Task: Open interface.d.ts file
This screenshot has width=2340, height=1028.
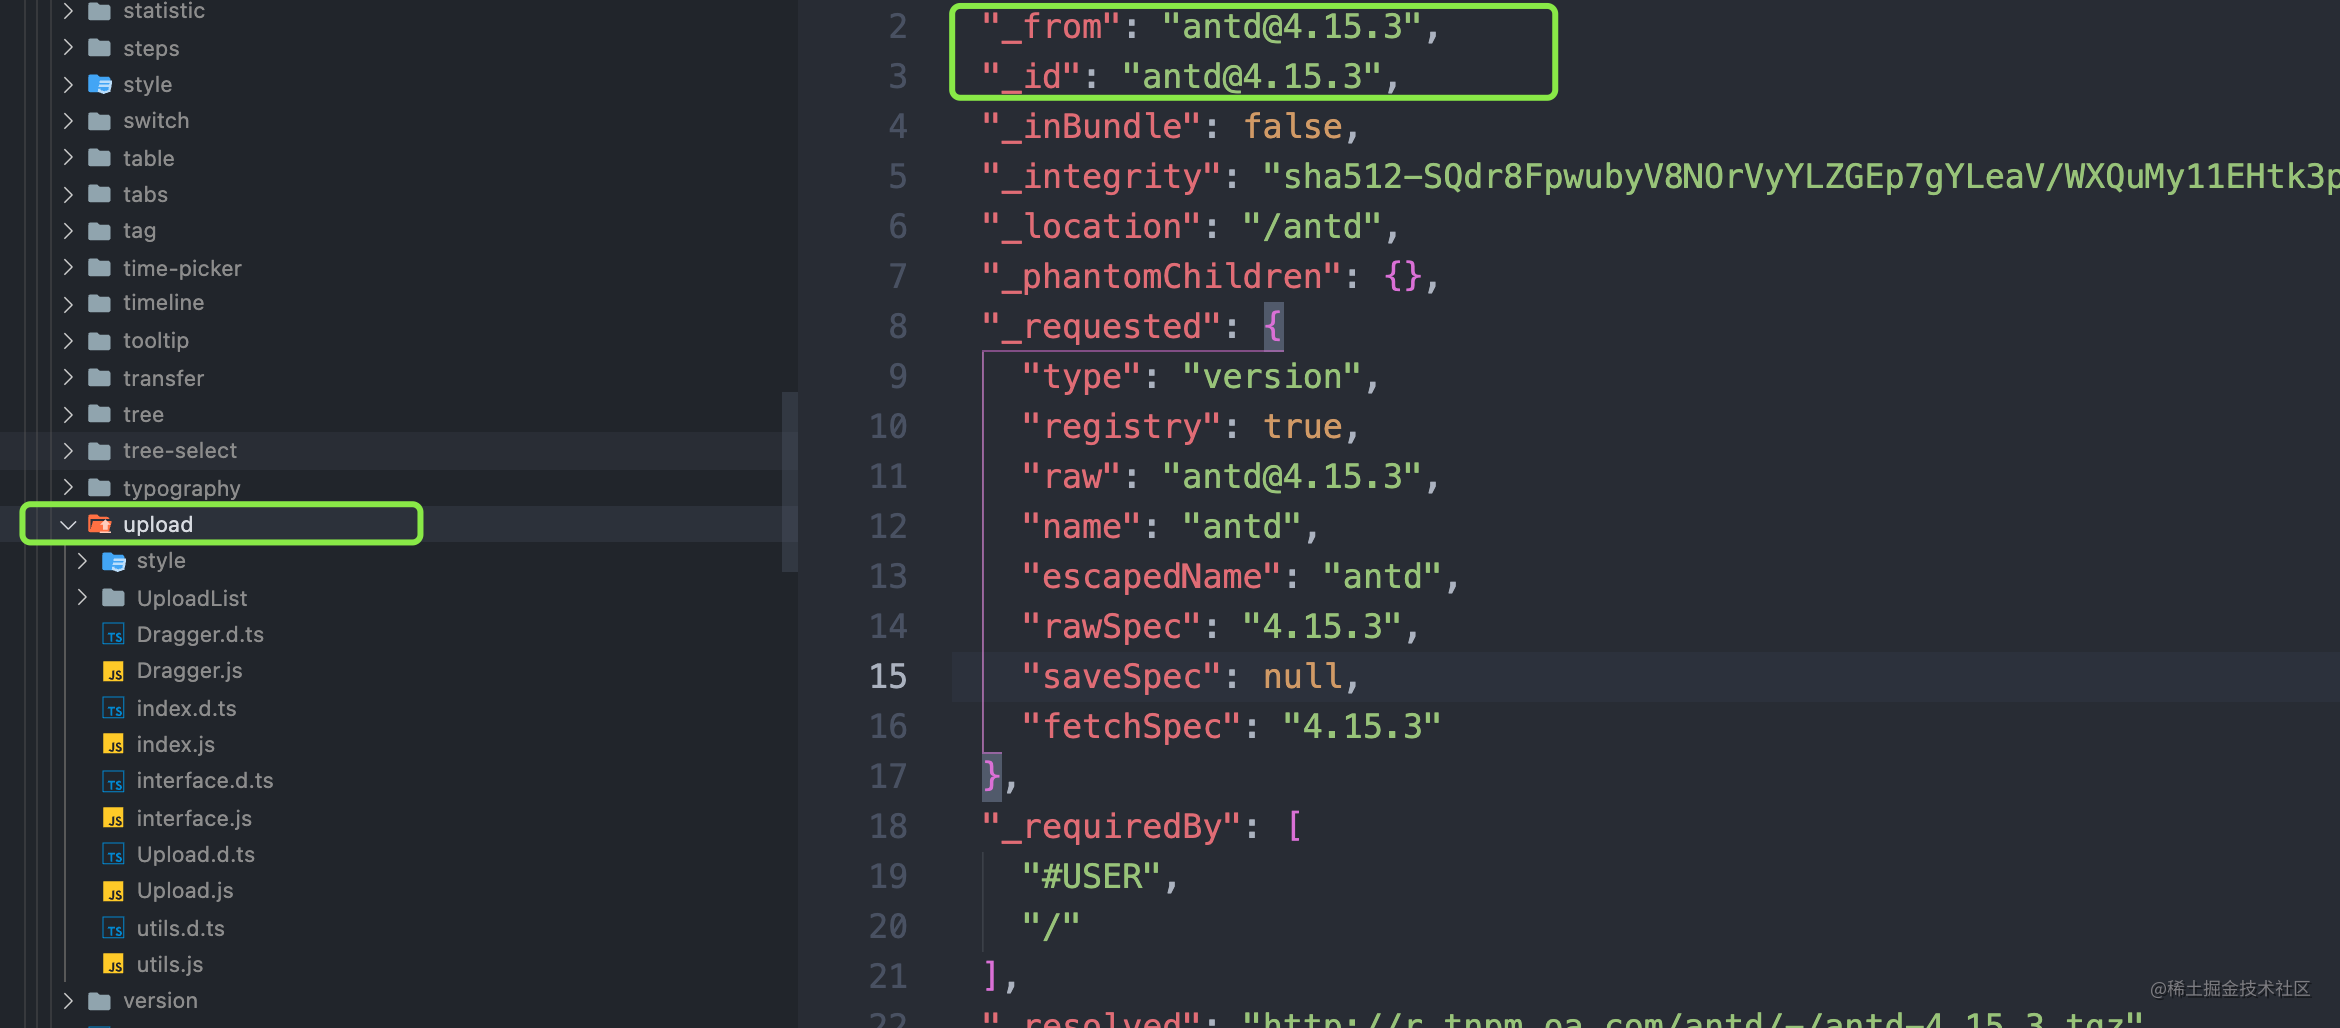Action: (204, 781)
